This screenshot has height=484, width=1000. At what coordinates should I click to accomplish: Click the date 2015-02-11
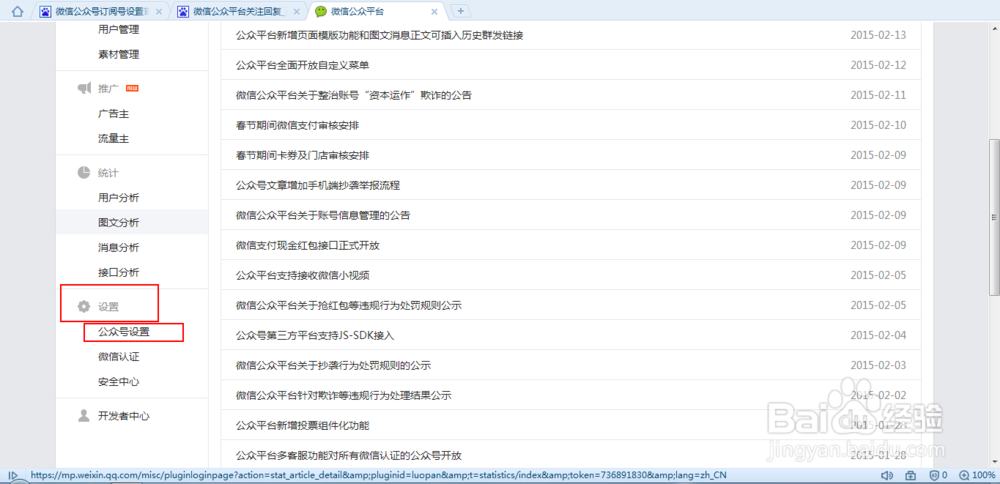tap(878, 95)
